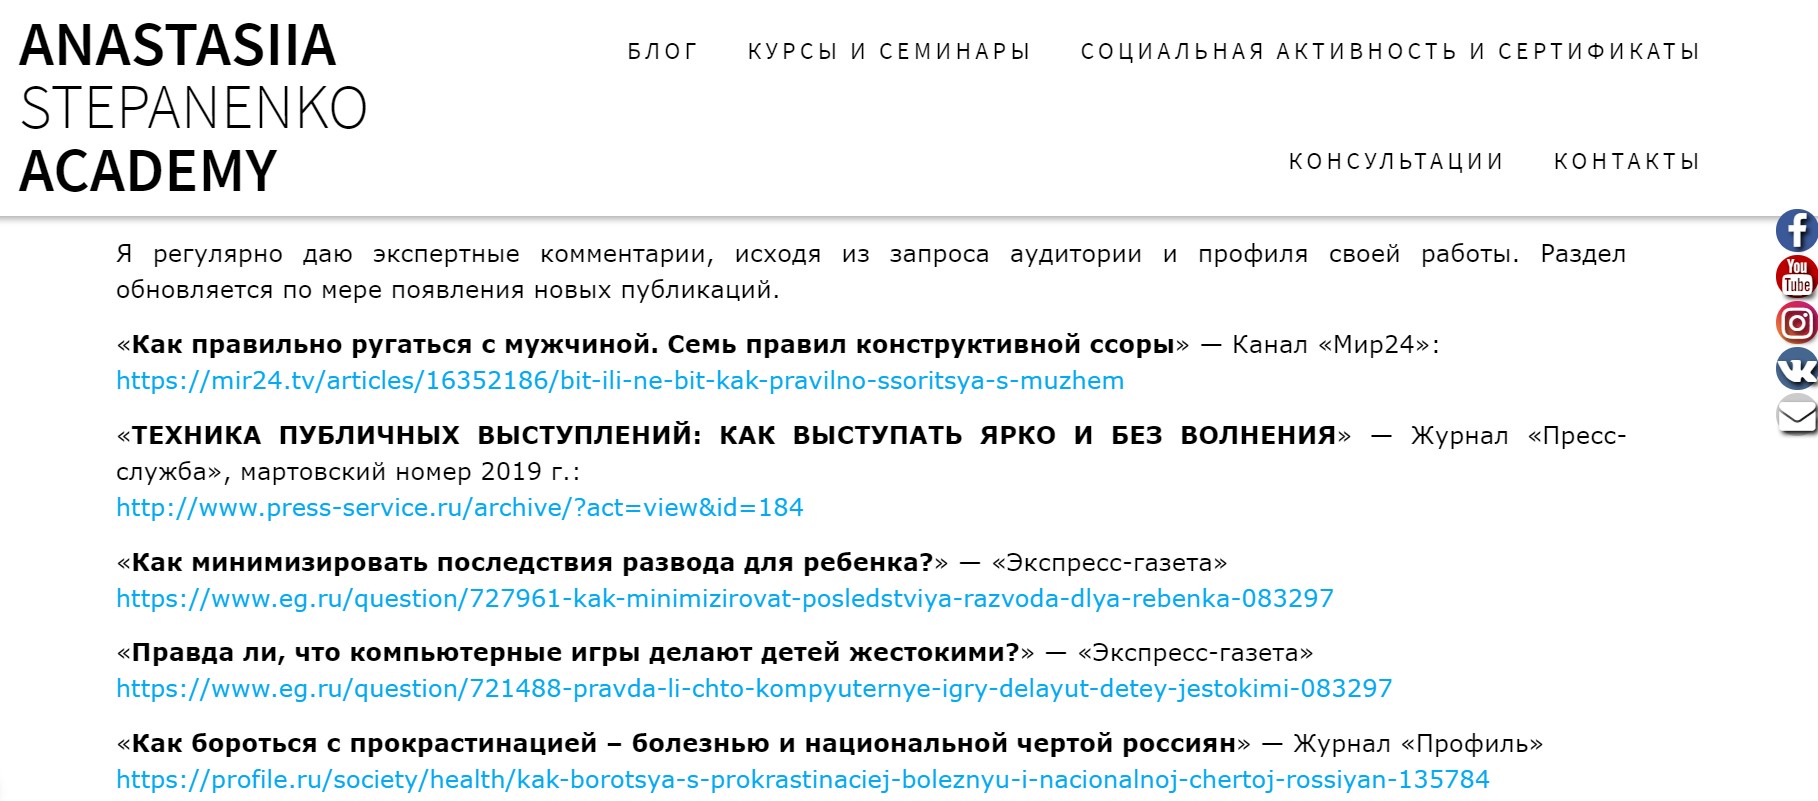1818x801 pixels.
Task: Click the Anastasiia Stepanenko Academy logo
Action: click(193, 108)
